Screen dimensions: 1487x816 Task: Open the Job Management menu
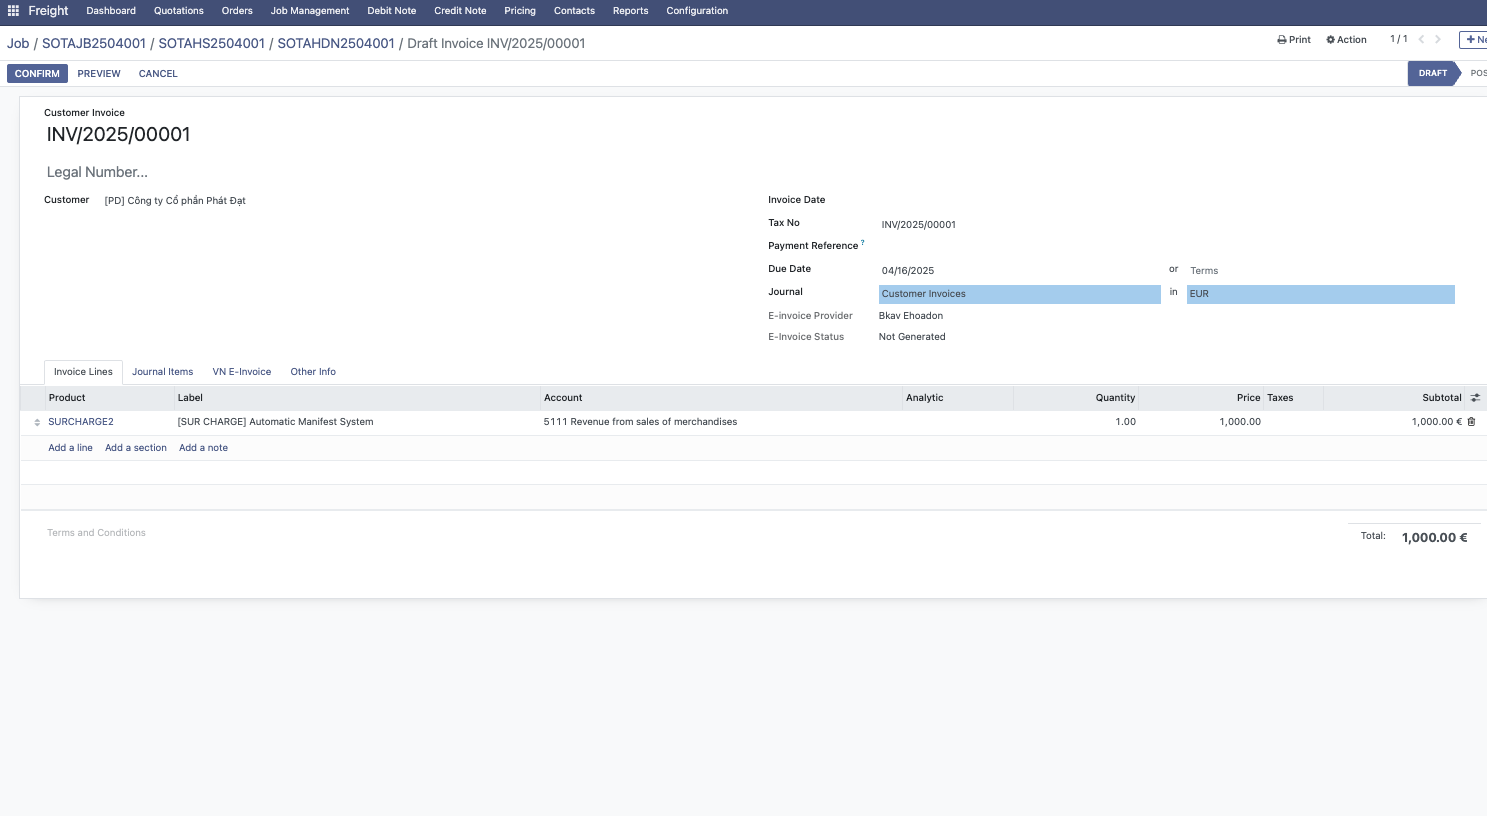coord(310,11)
